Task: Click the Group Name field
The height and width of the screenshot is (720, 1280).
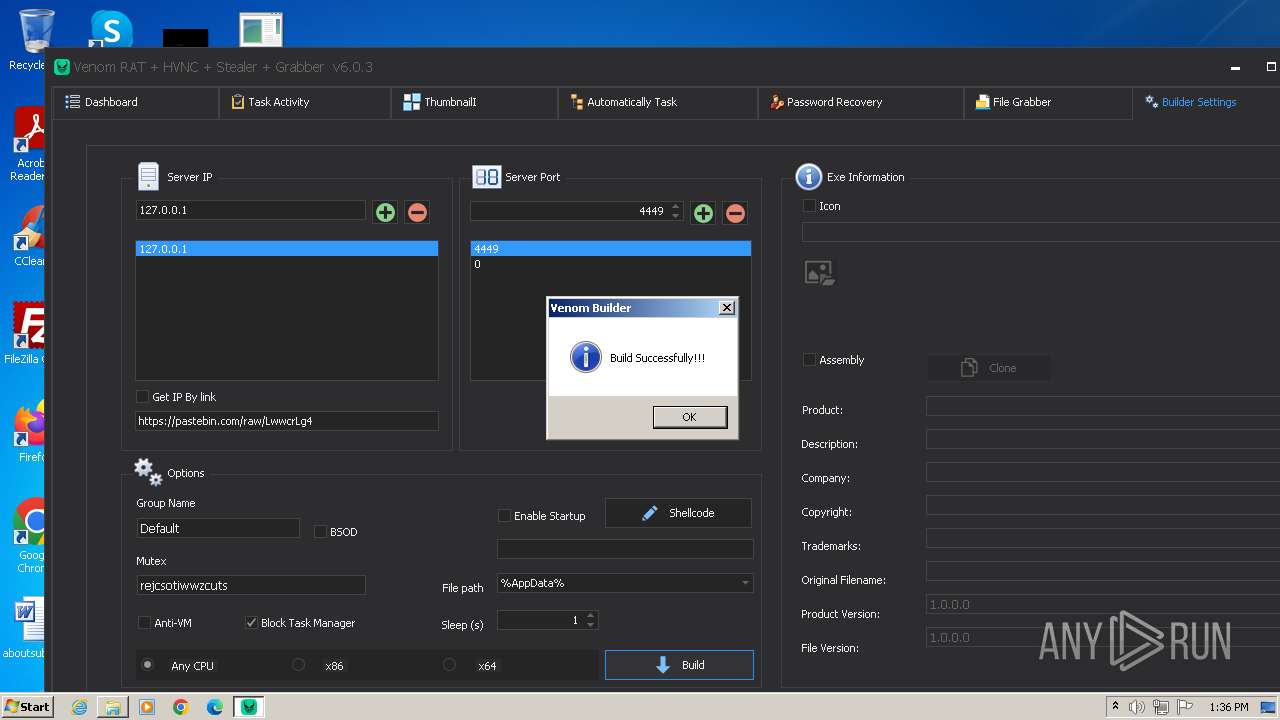Action: coord(218,528)
